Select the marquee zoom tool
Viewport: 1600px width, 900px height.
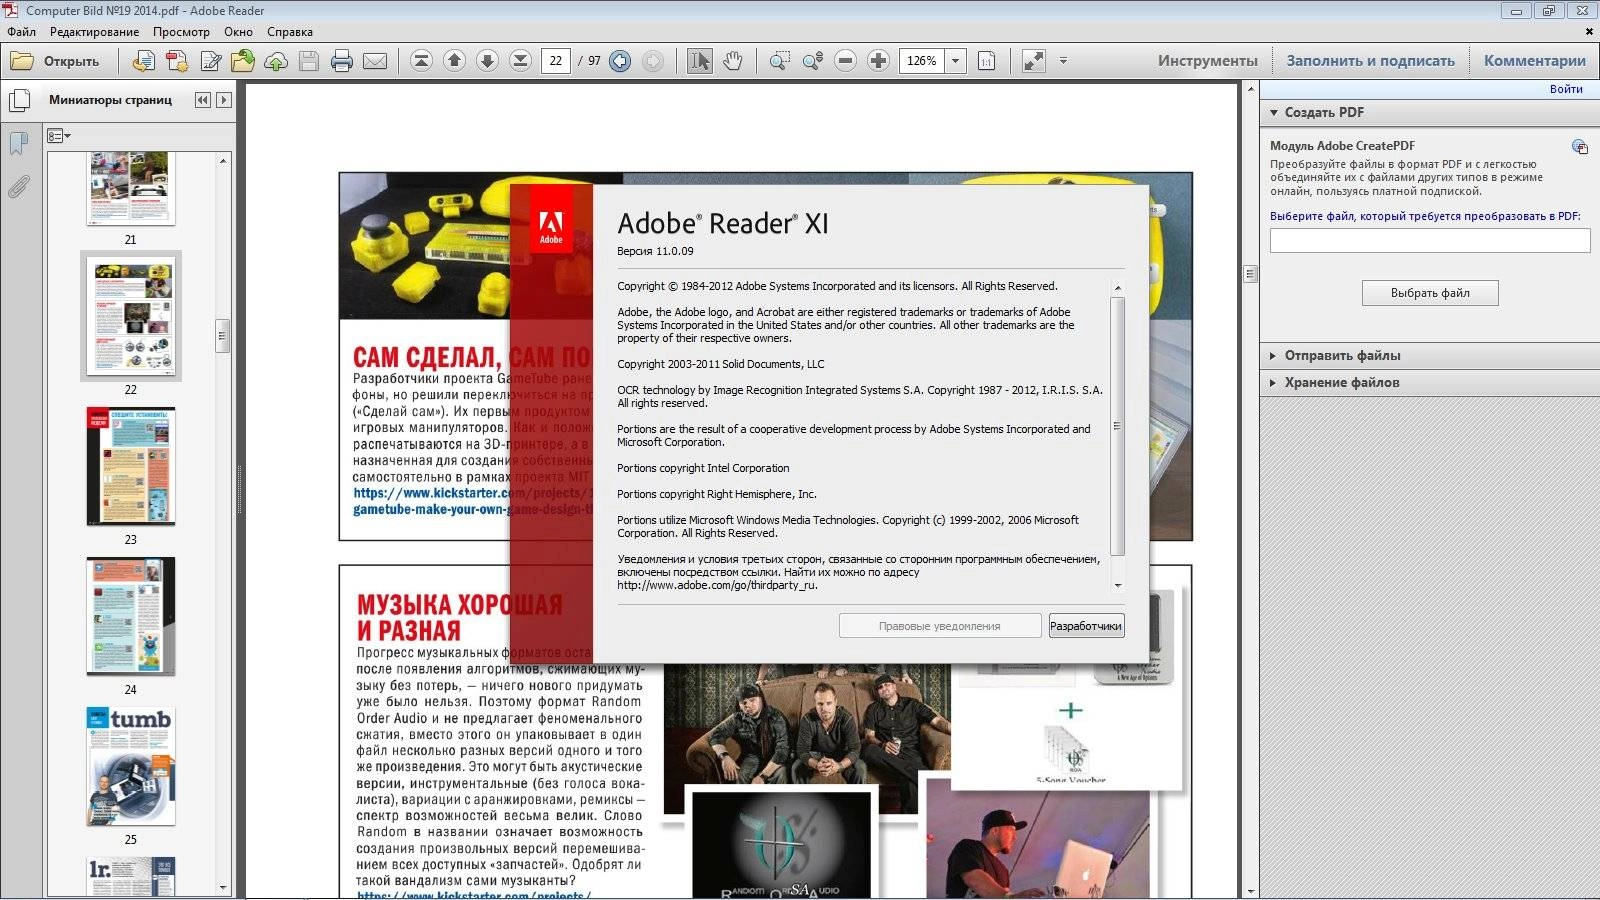779,61
